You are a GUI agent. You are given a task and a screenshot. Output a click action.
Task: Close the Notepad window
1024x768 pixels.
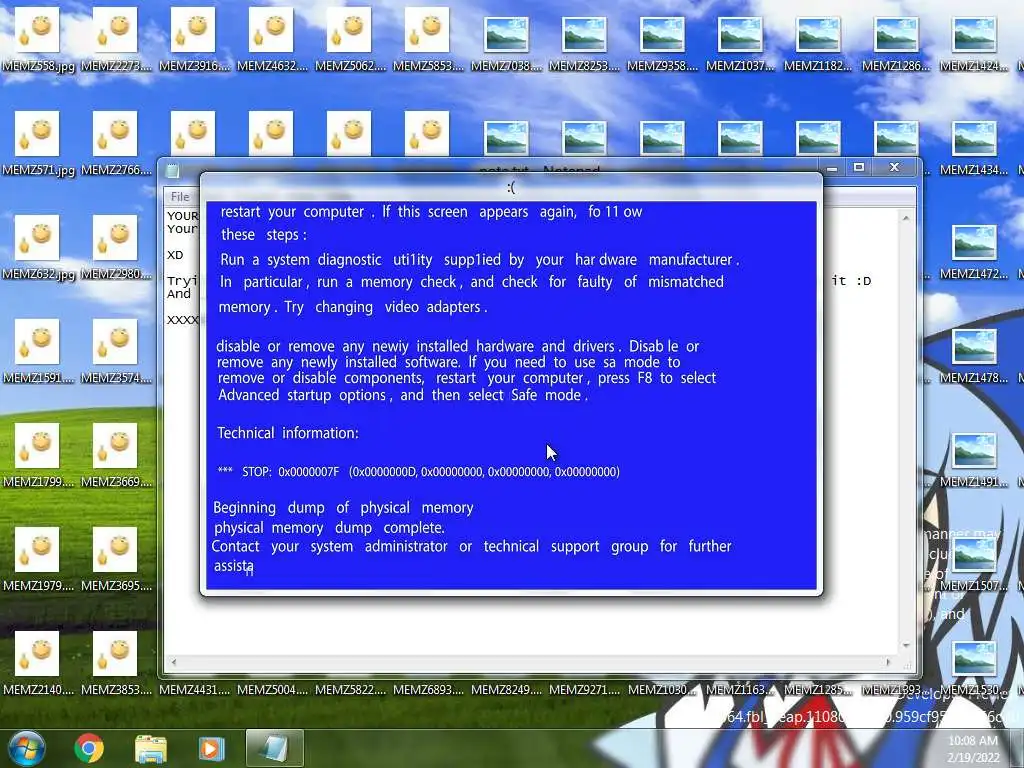[x=895, y=168]
